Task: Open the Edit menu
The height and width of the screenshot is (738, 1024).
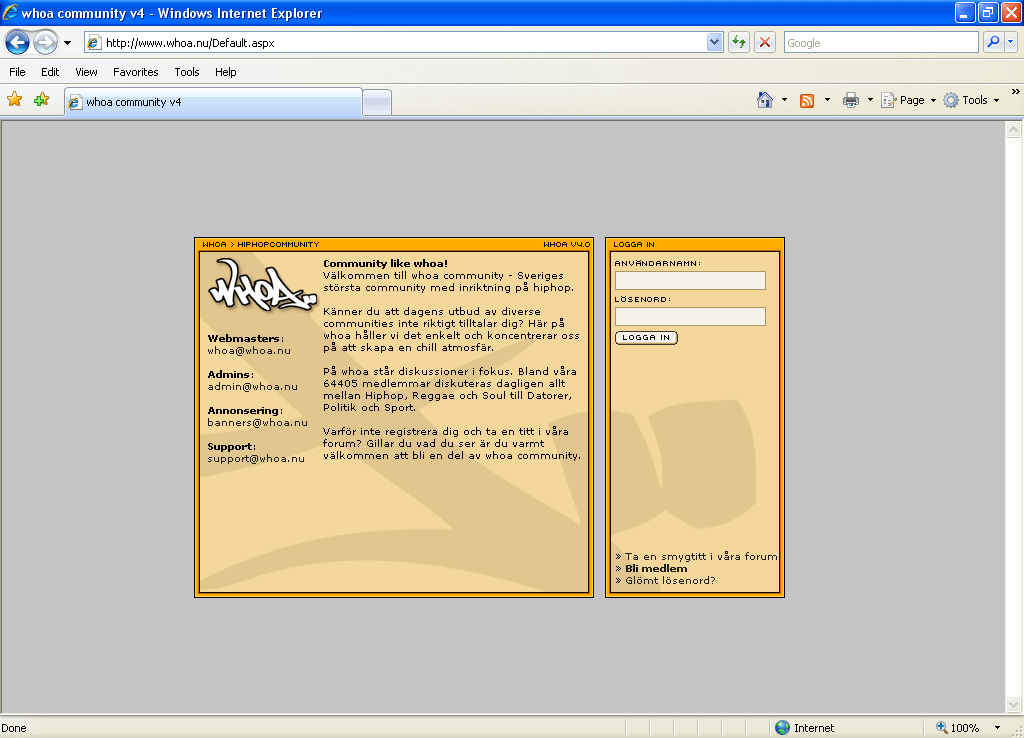Action: coord(50,72)
